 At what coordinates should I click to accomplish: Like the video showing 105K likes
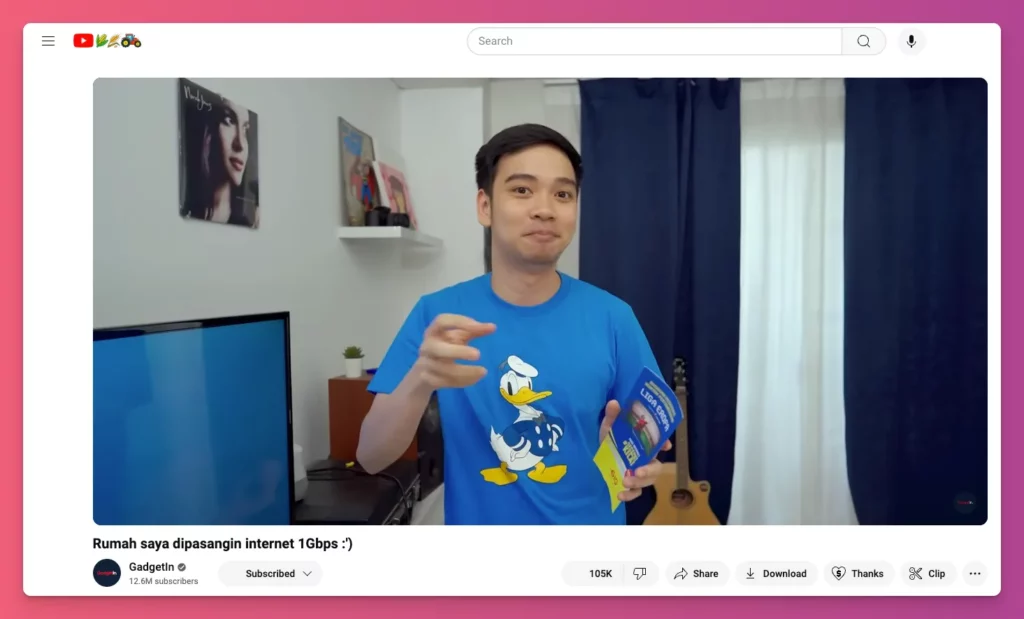click(593, 574)
